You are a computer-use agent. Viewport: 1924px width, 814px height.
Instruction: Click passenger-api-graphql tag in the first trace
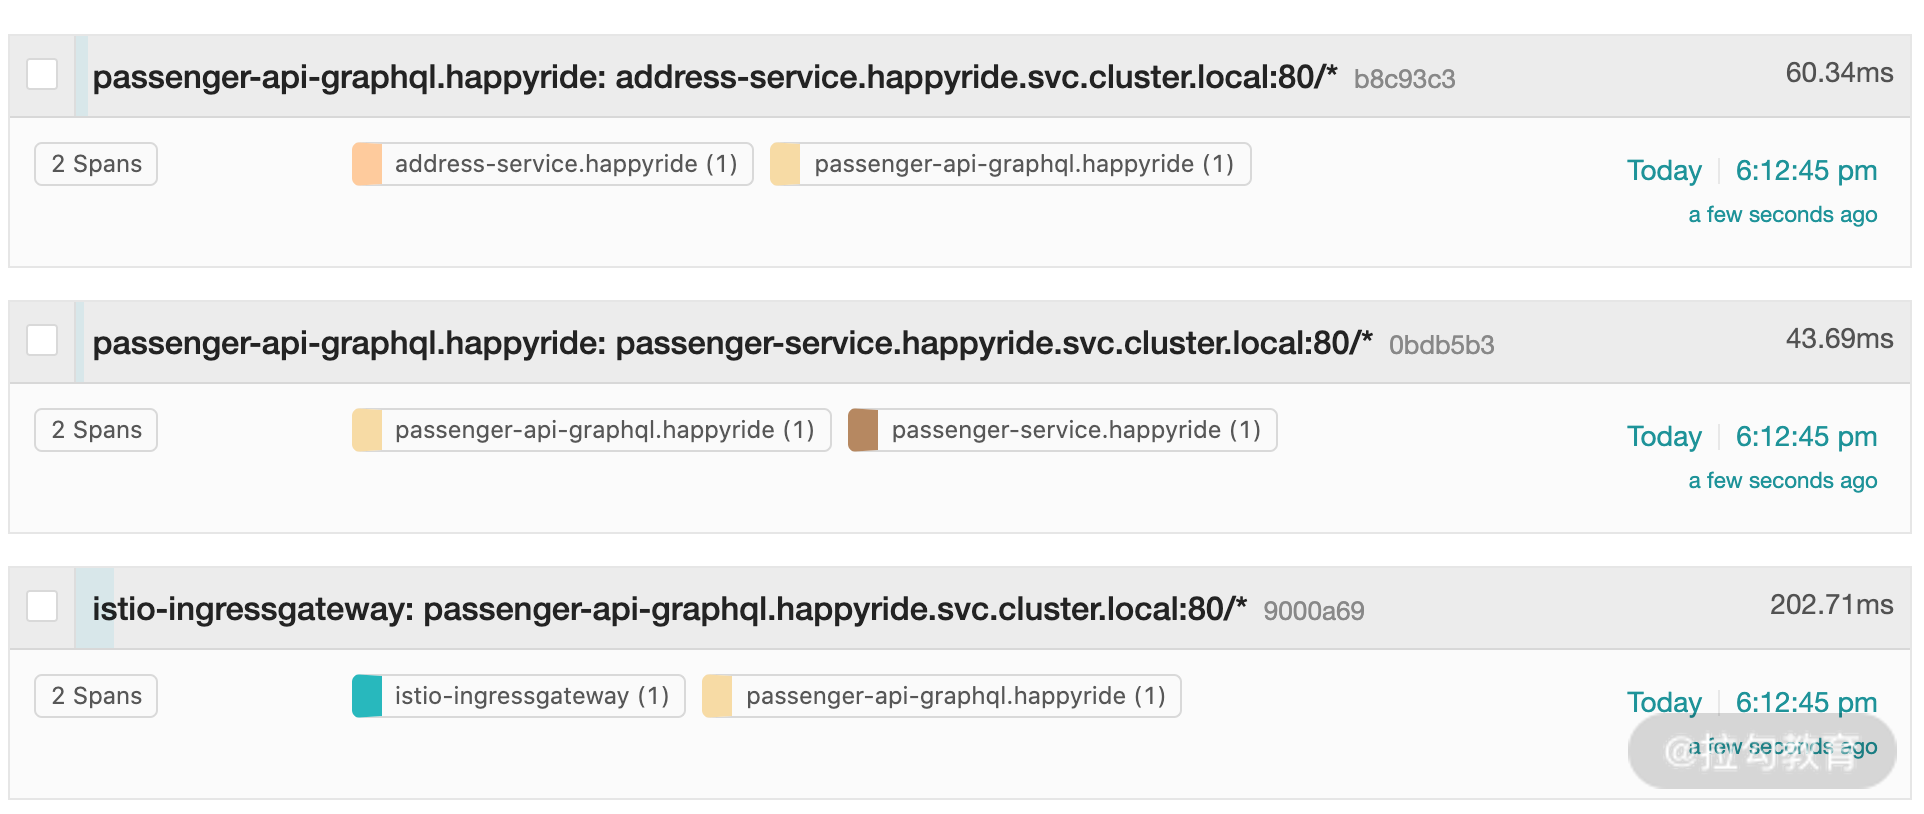click(x=1010, y=164)
